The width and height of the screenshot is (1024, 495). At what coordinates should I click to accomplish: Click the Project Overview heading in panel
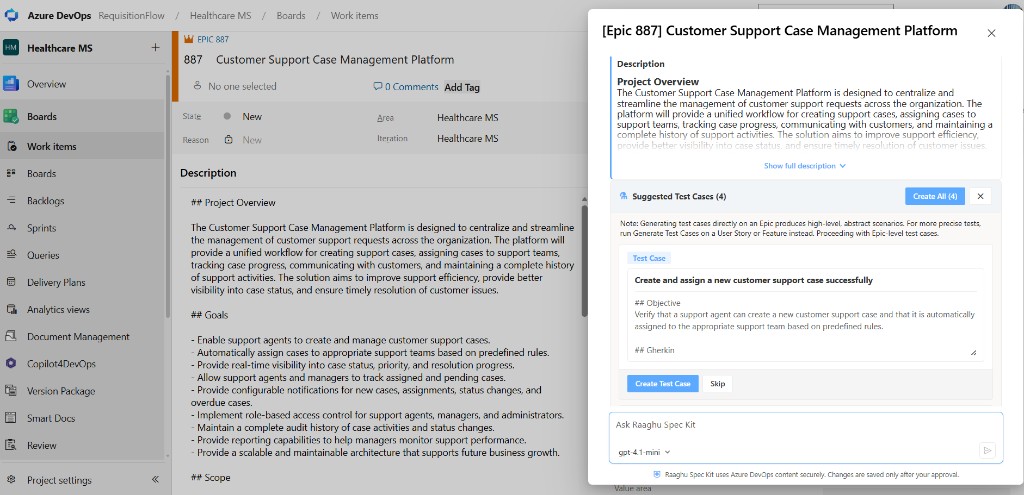pos(658,82)
